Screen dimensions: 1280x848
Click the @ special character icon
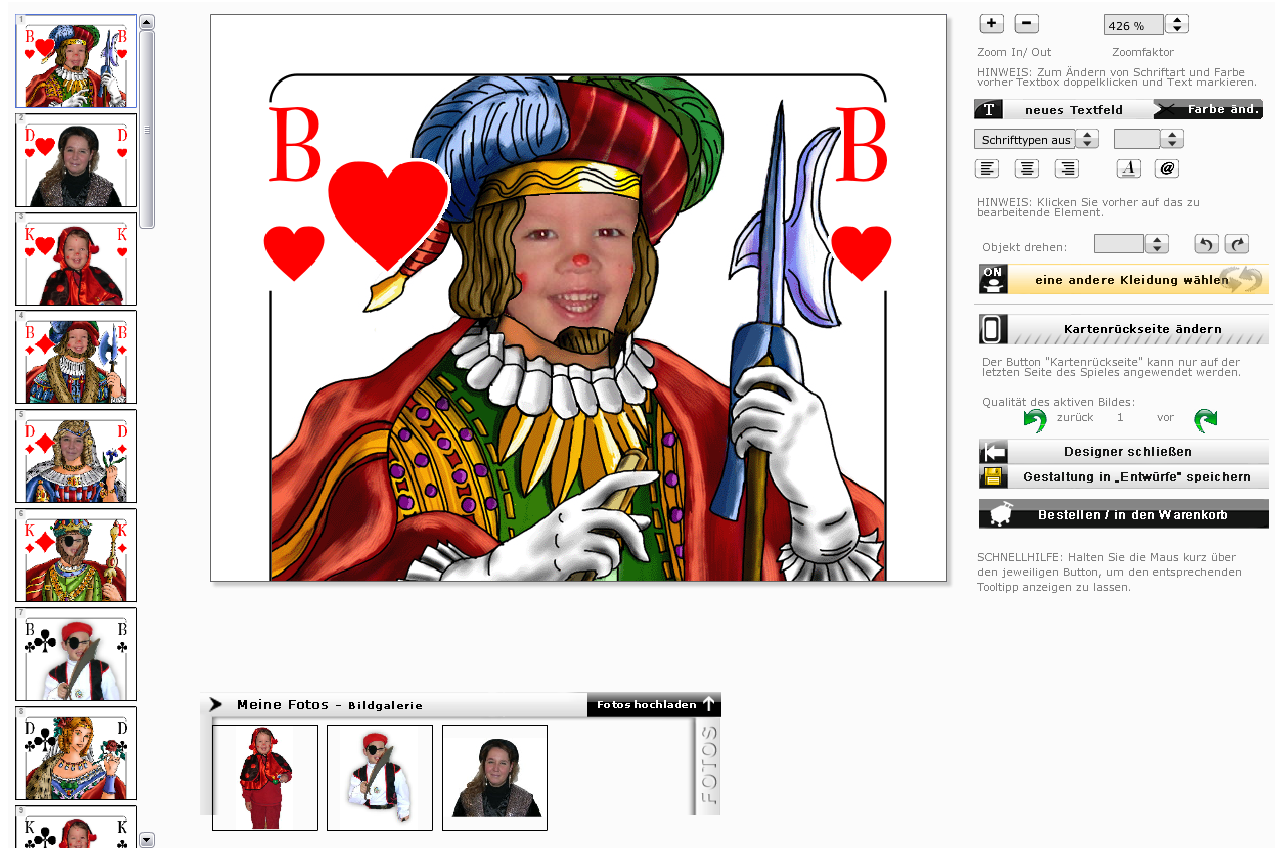coord(1167,169)
